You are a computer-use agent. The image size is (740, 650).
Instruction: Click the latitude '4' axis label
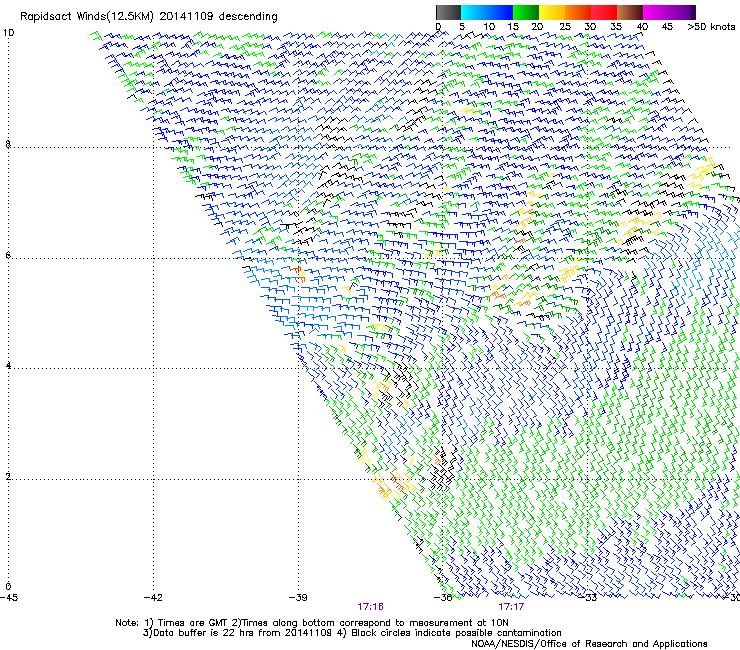pyautogui.click(x=8, y=366)
